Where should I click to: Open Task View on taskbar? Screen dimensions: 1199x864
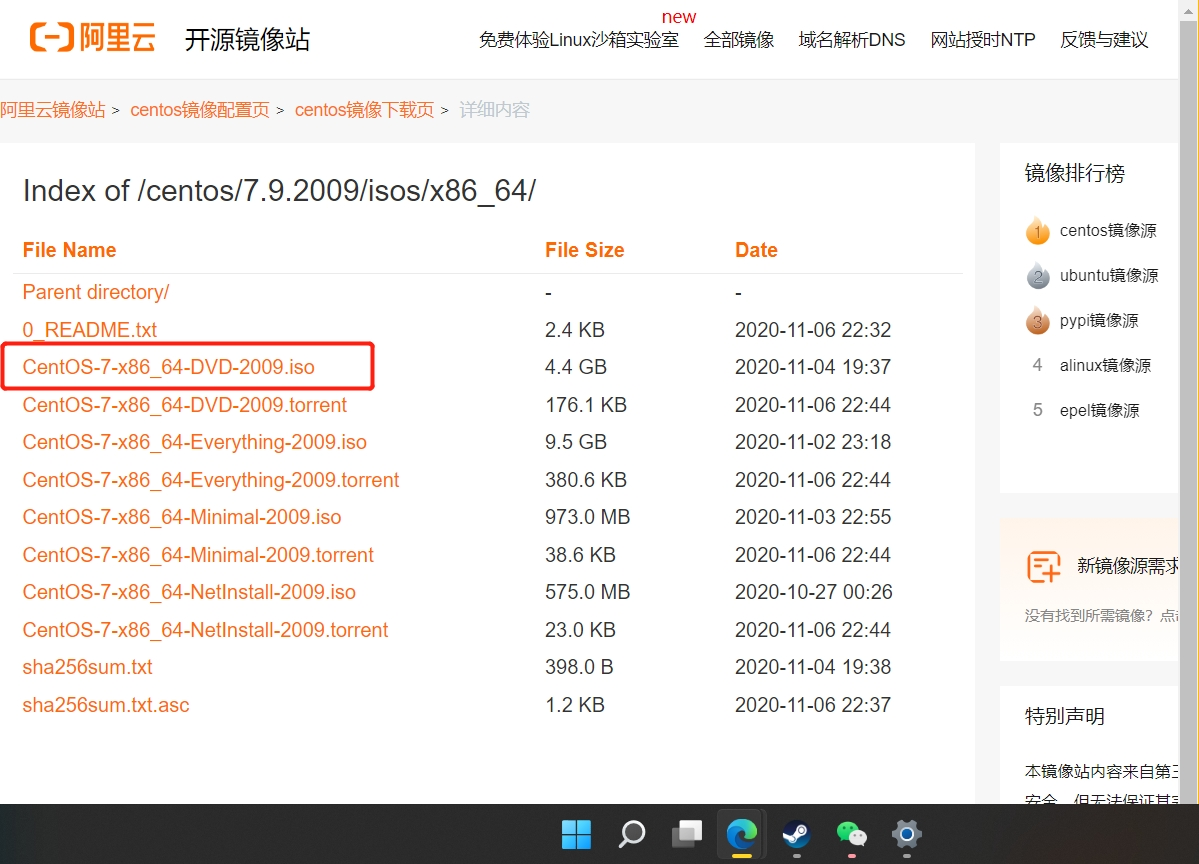686,833
